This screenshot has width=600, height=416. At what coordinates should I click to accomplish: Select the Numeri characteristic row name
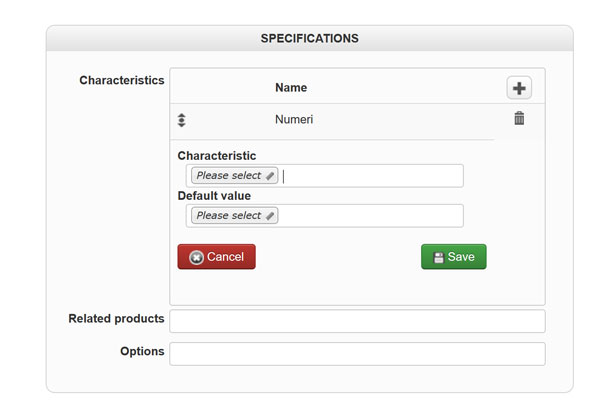click(294, 119)
